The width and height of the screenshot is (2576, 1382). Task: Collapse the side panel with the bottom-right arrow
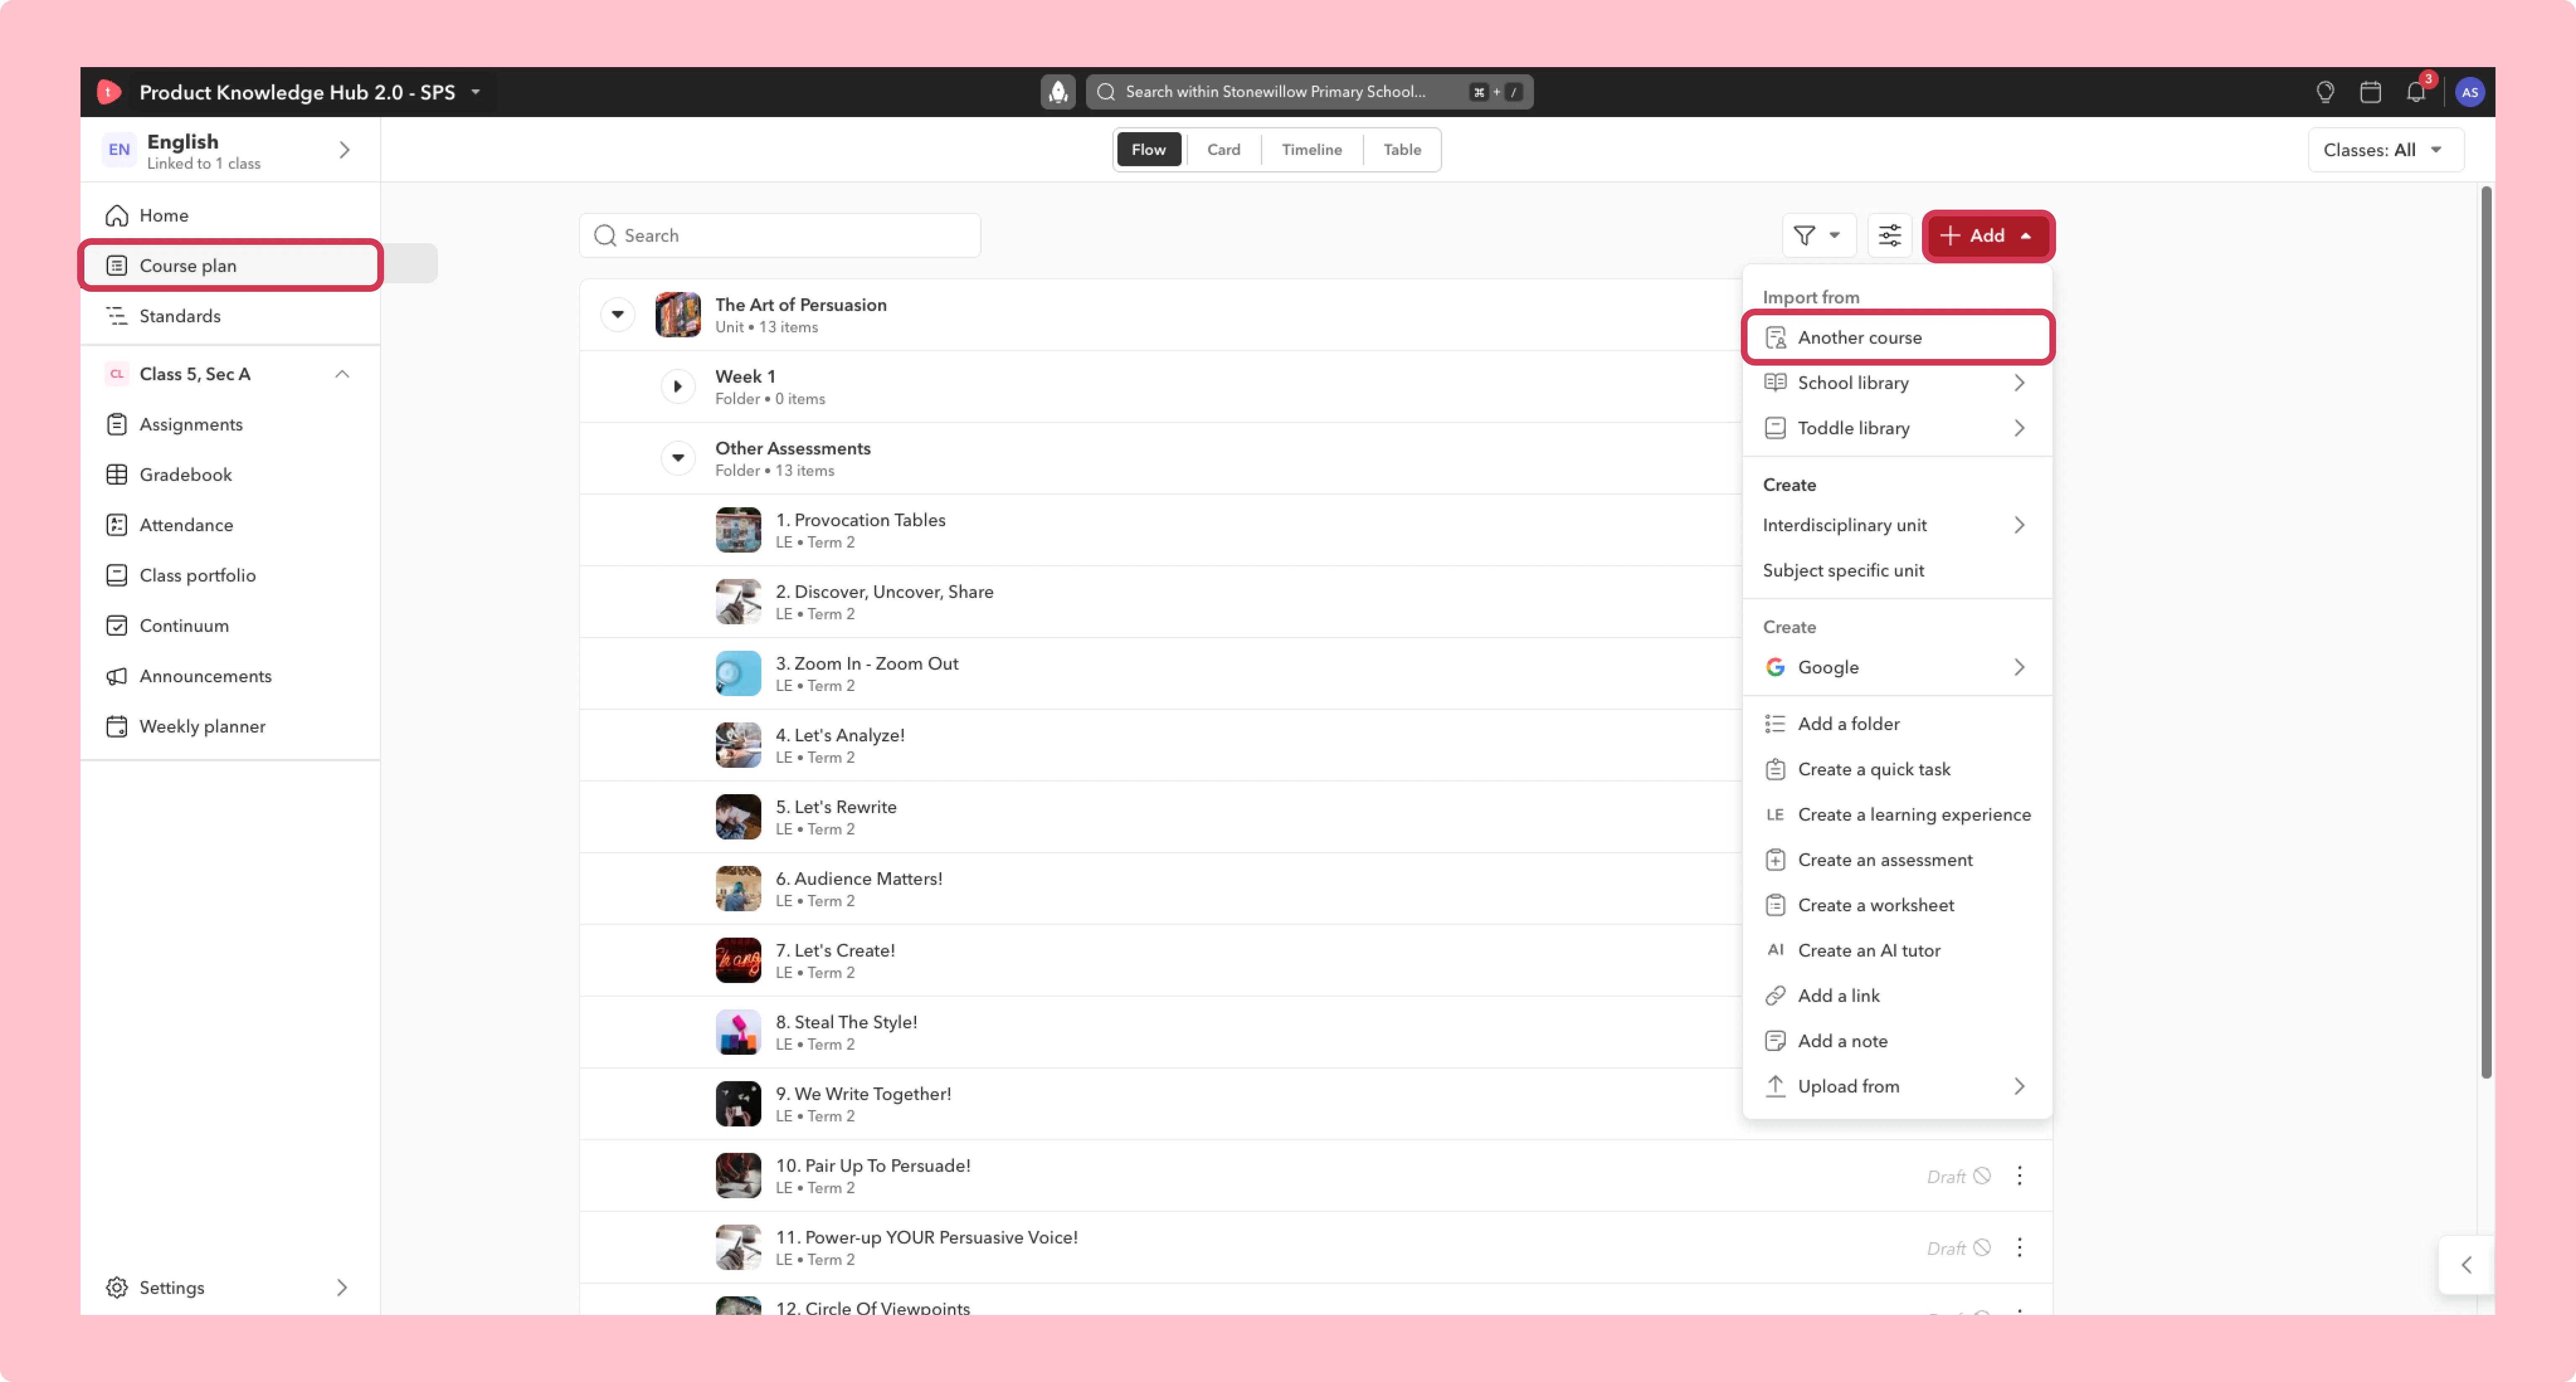click(x=2466, y=1265)
